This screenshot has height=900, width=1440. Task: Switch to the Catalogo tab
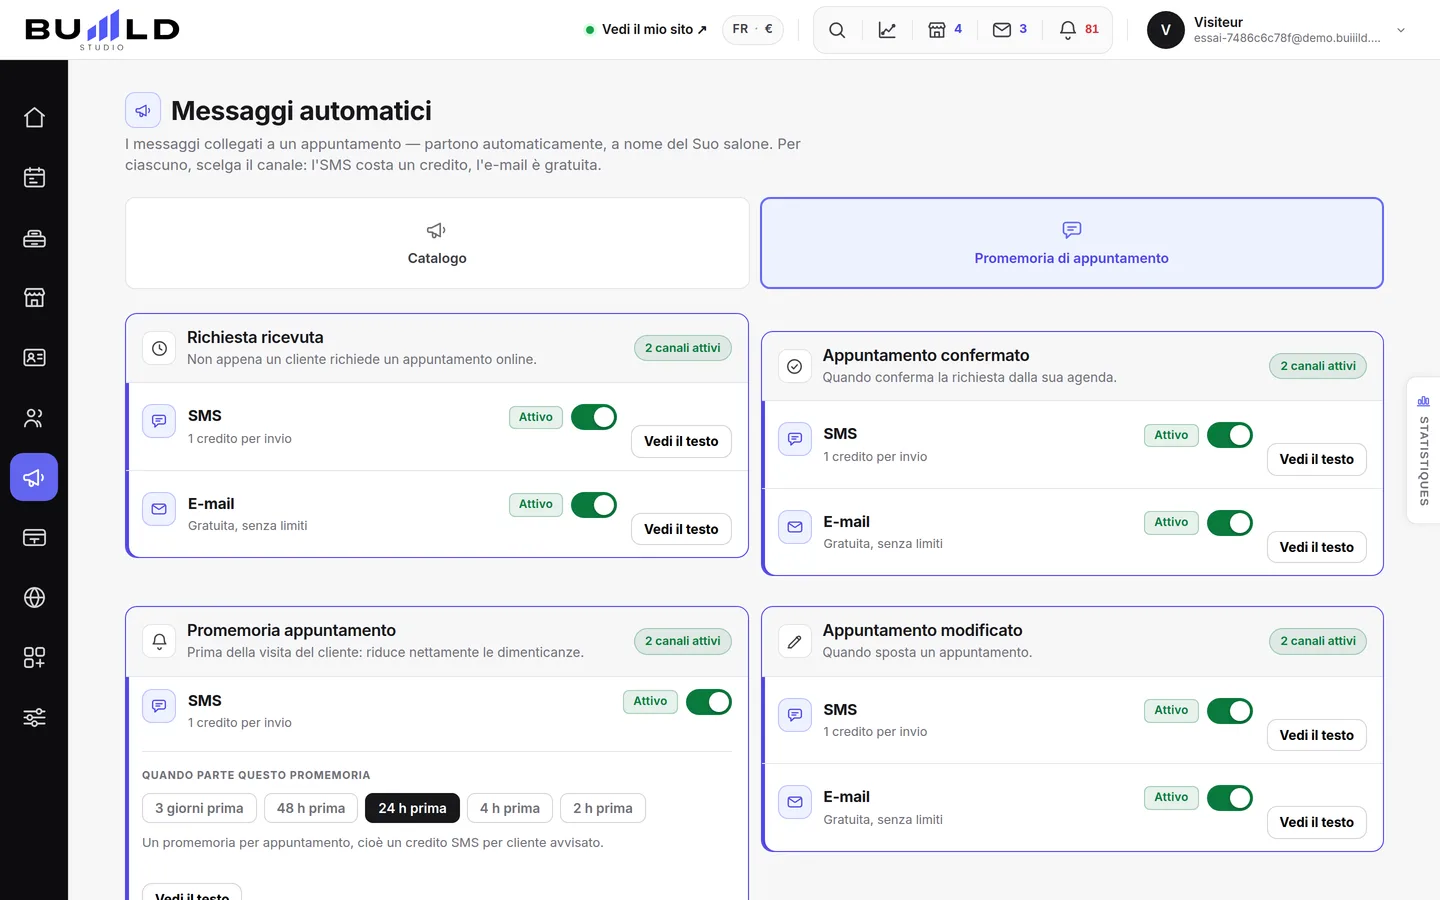pyautogui.click(x=437, y=243)
